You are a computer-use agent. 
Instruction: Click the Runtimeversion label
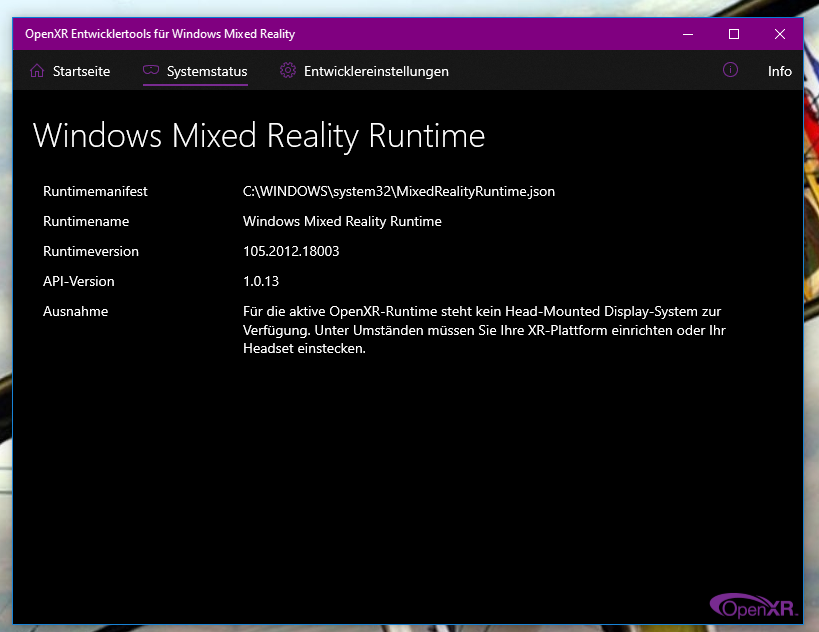tap(91, 251)
